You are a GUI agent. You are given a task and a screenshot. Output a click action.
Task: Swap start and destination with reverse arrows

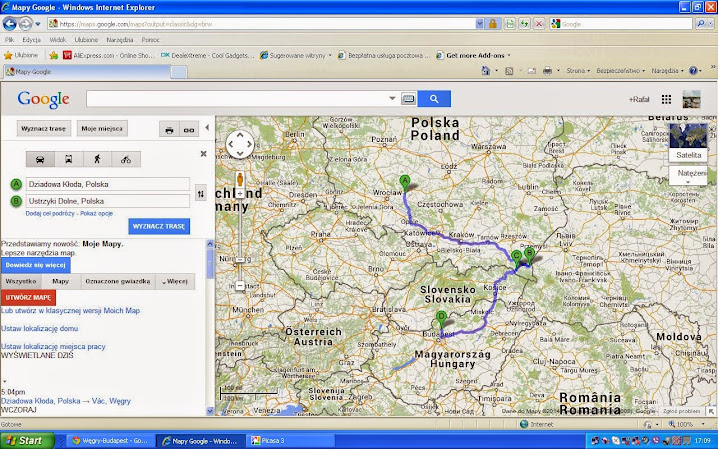pyautogui.click(x=201, y=194)
